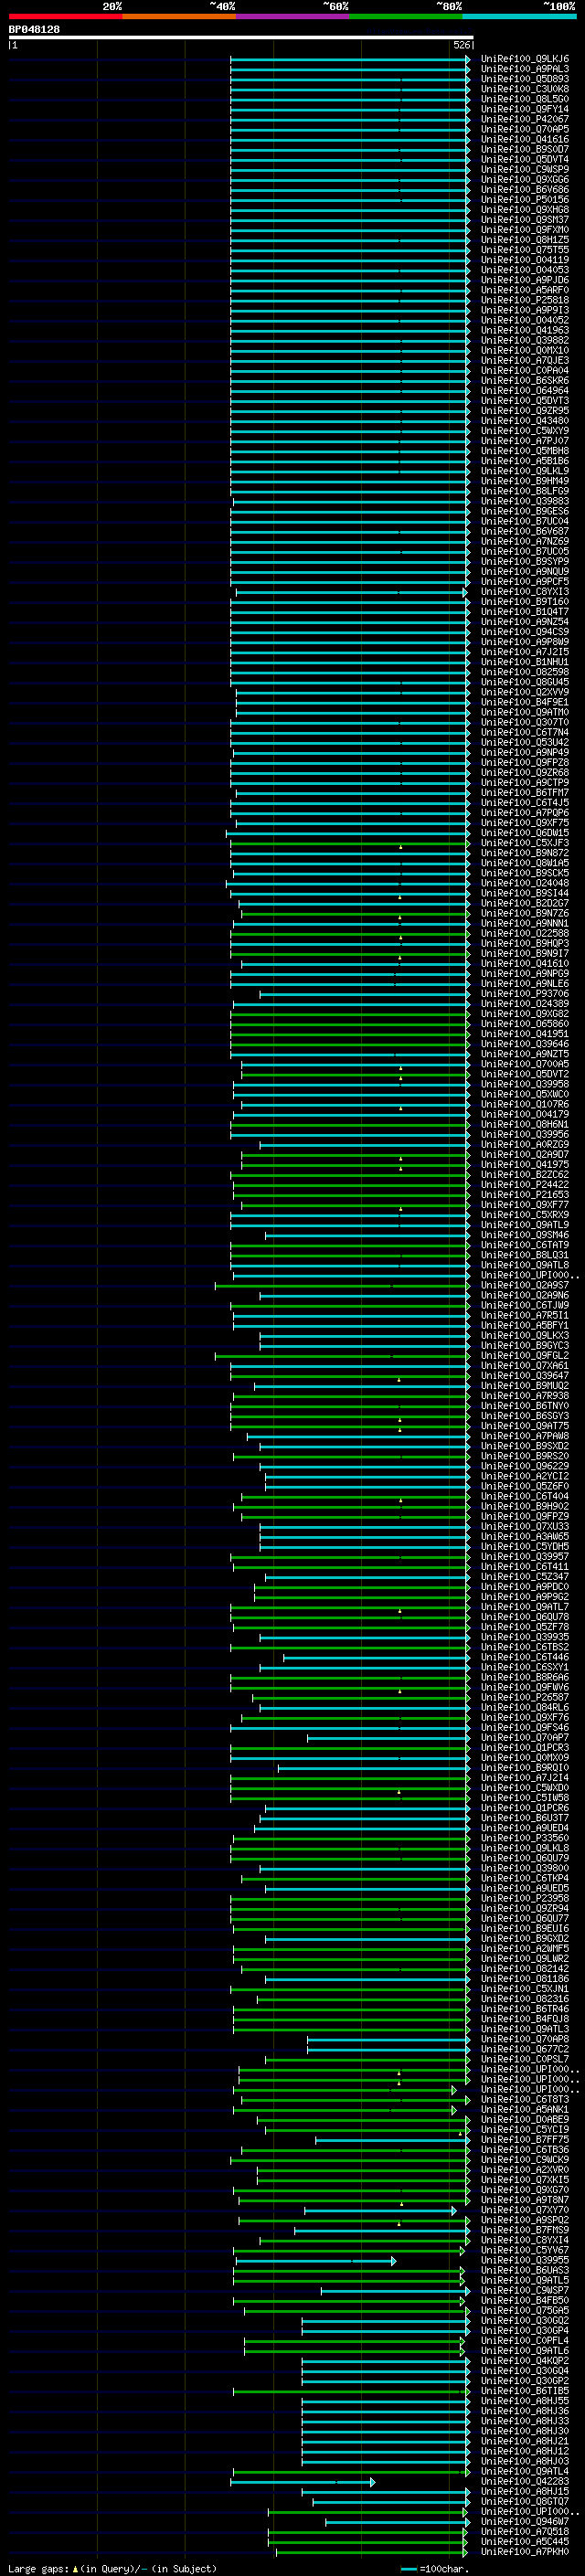Select the UniRef100_C6T8T3 label
585x2576 pixels.
pos(525,2100)
